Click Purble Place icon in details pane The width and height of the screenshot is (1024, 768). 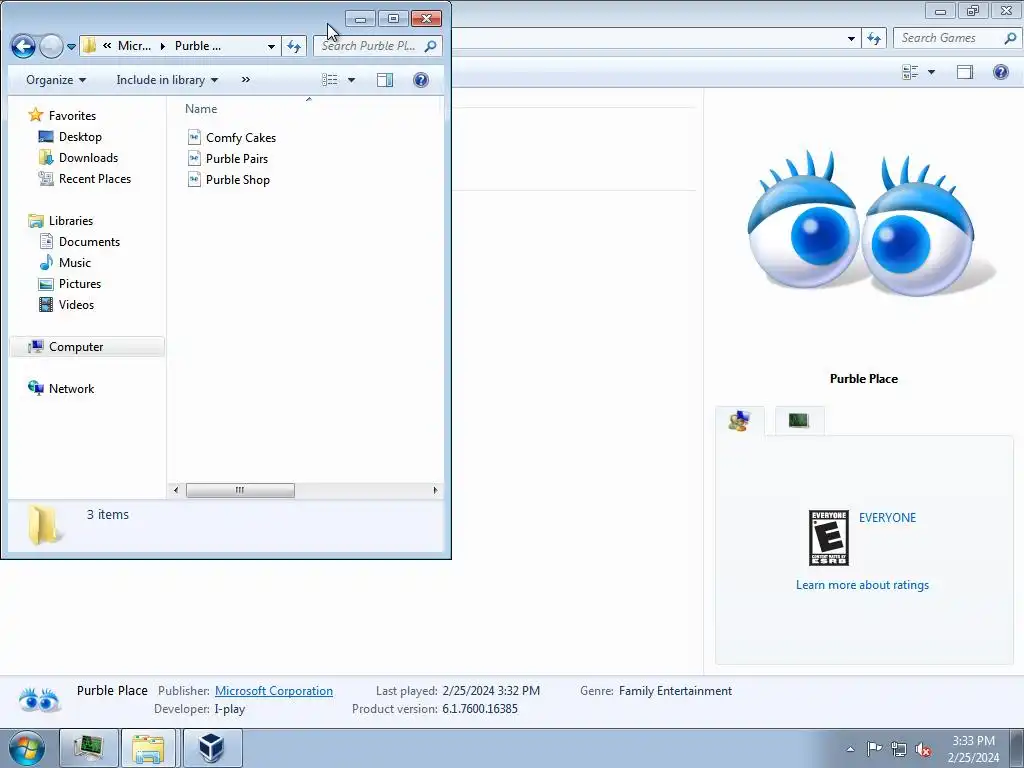[39, 699]
